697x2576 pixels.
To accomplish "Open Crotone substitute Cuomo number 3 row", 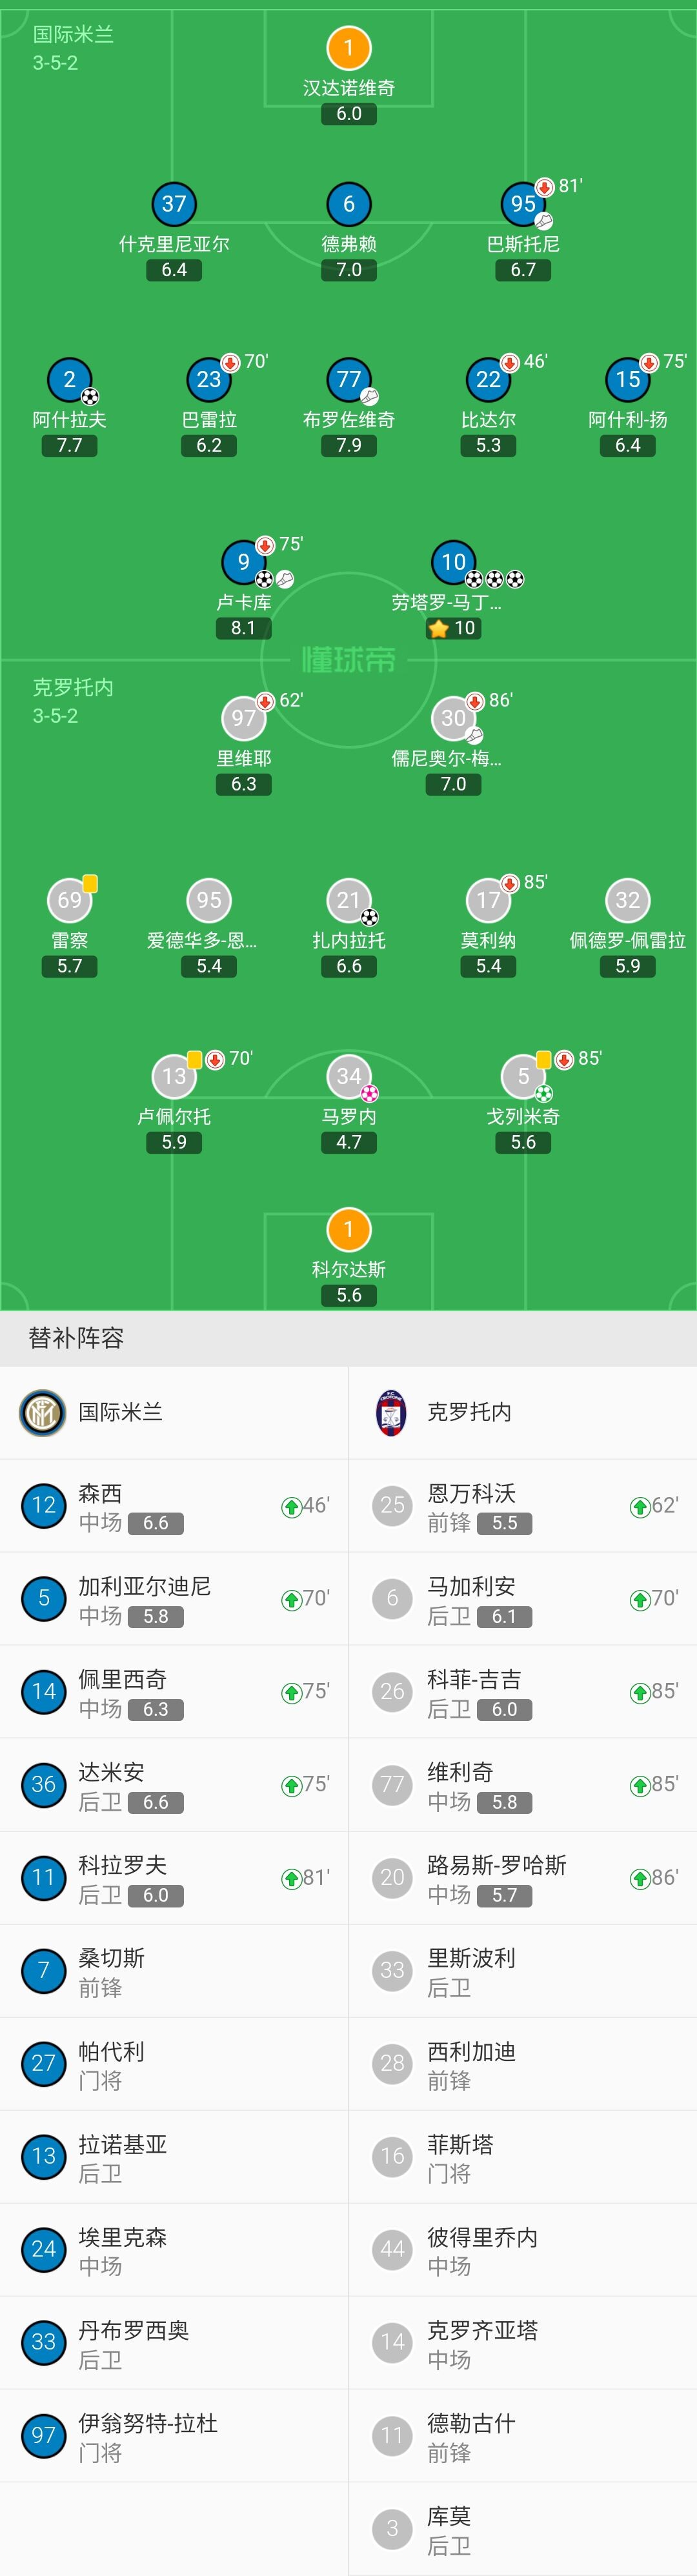I will [523, 2529].
